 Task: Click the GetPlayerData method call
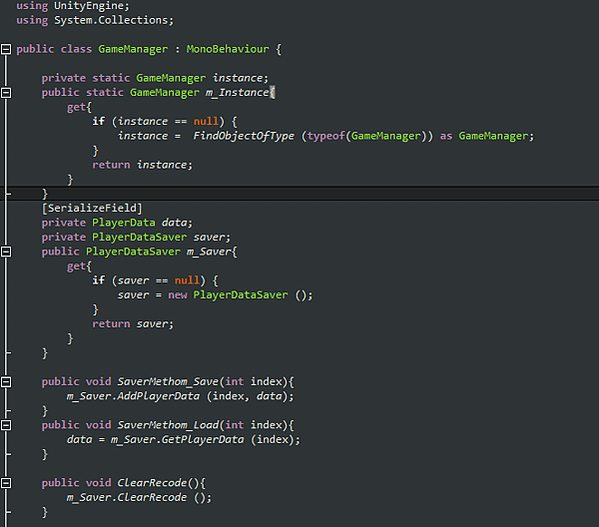[202, 440]
